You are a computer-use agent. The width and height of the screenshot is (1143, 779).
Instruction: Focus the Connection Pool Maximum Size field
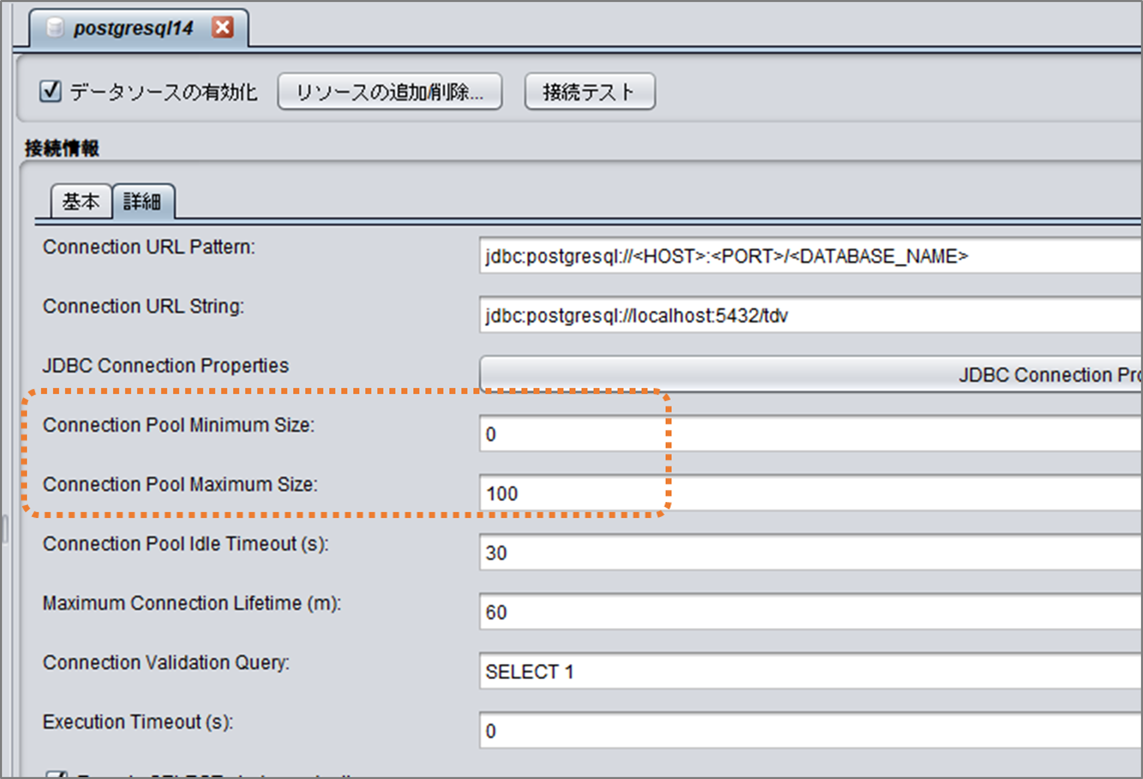pos(811,493)
